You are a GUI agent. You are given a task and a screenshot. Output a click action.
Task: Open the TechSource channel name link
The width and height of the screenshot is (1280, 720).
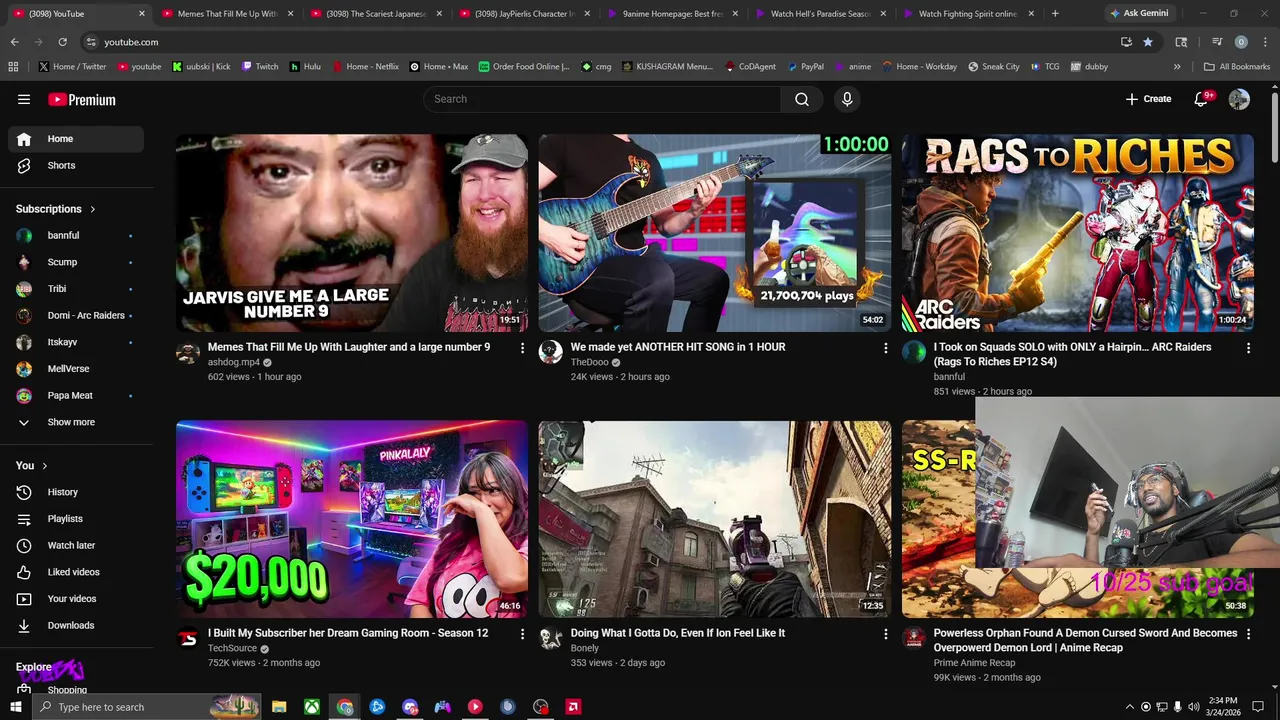click(232, 648)
